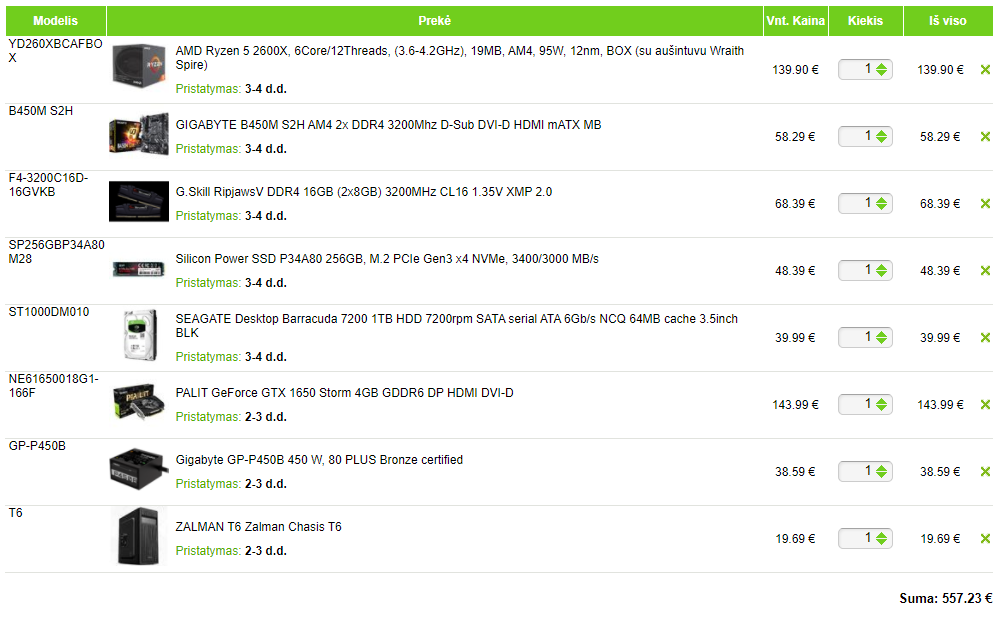Open ZALMAN T6 case product image
Viewport: 998px width, 633px height.
(139, 536)
